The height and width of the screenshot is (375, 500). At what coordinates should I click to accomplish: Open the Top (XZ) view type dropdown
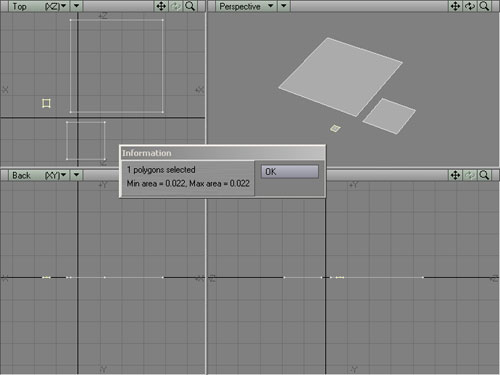point(39,6)
